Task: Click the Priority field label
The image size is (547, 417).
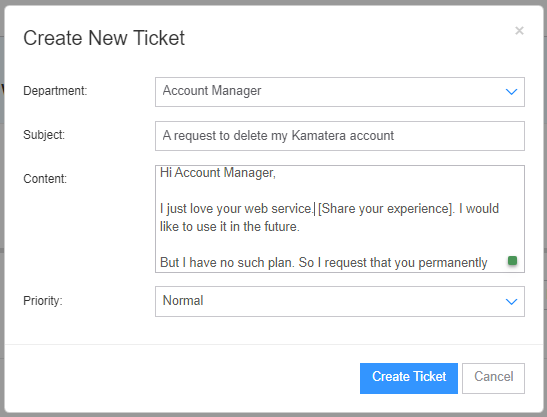Action: click(x=43, y=300)
